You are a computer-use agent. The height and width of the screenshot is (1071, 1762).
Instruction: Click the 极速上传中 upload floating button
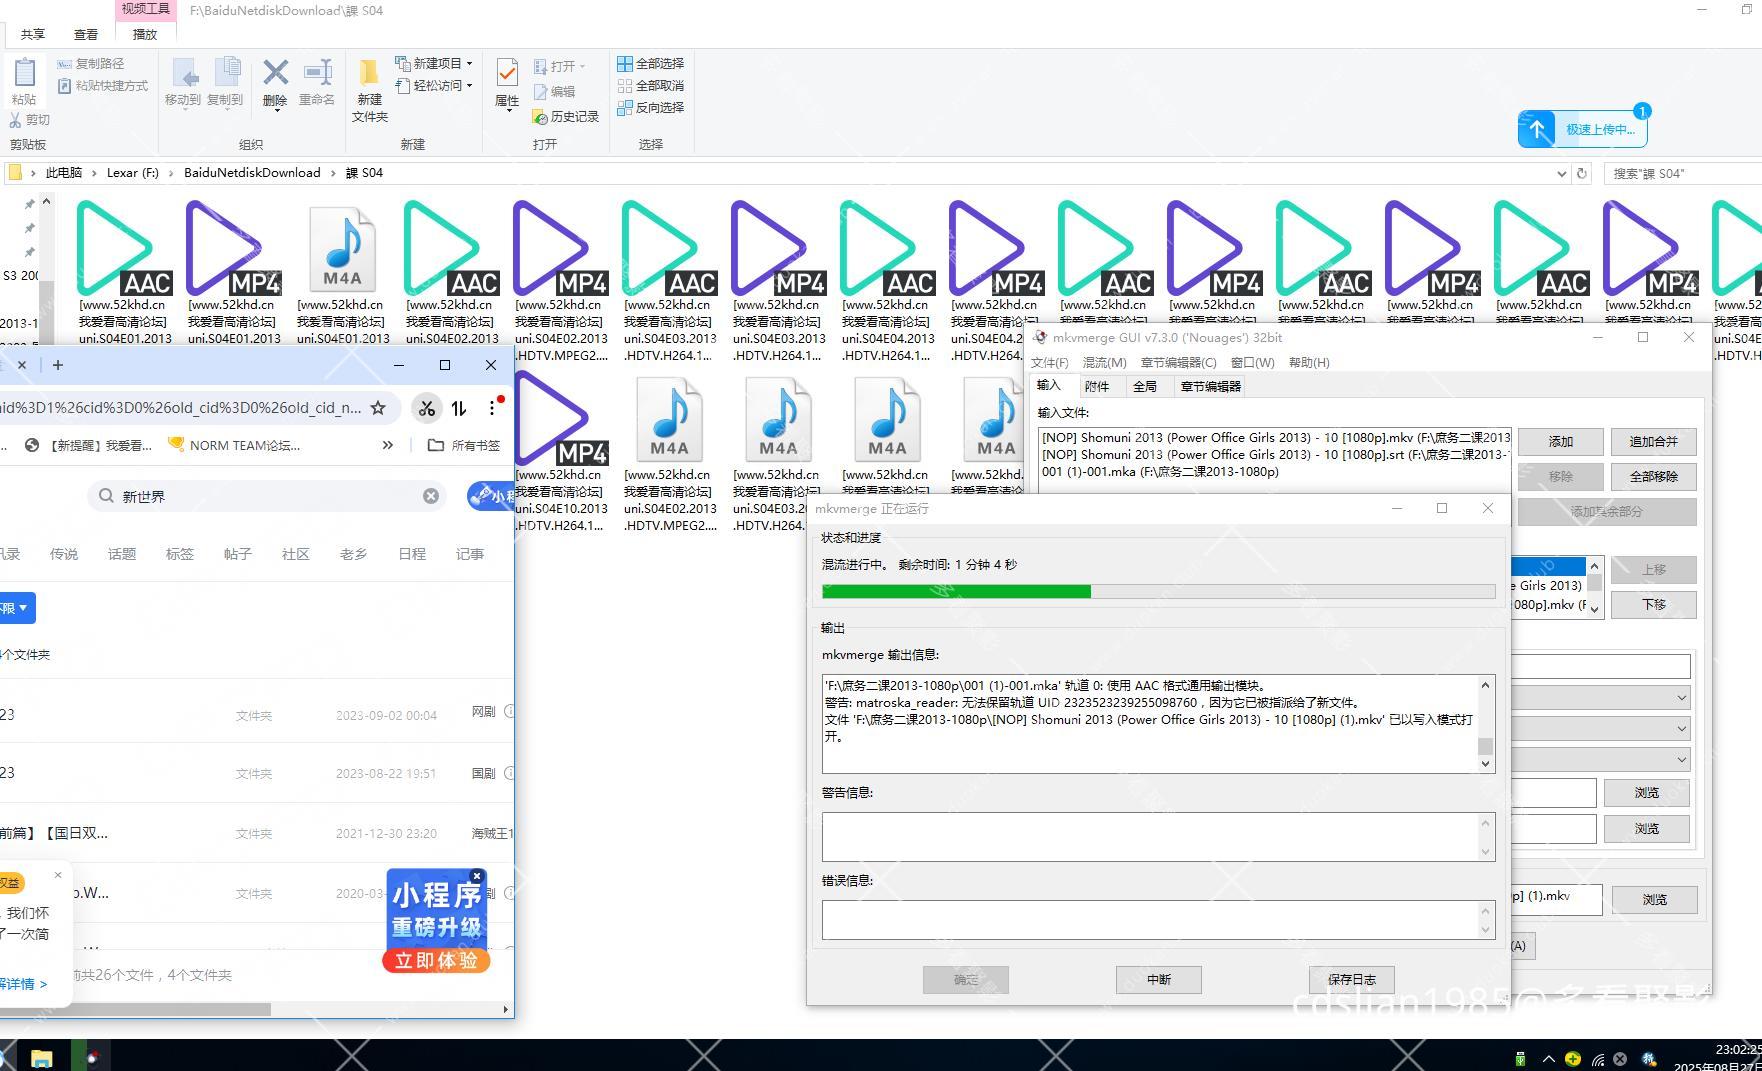tap(1582, 129)
